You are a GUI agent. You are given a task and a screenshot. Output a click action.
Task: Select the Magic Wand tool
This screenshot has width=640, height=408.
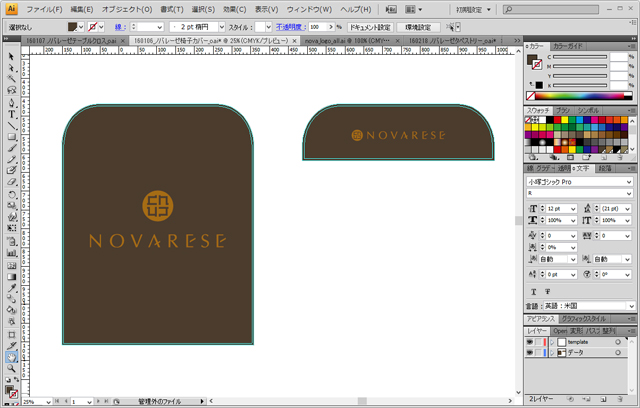pos(11,78)
